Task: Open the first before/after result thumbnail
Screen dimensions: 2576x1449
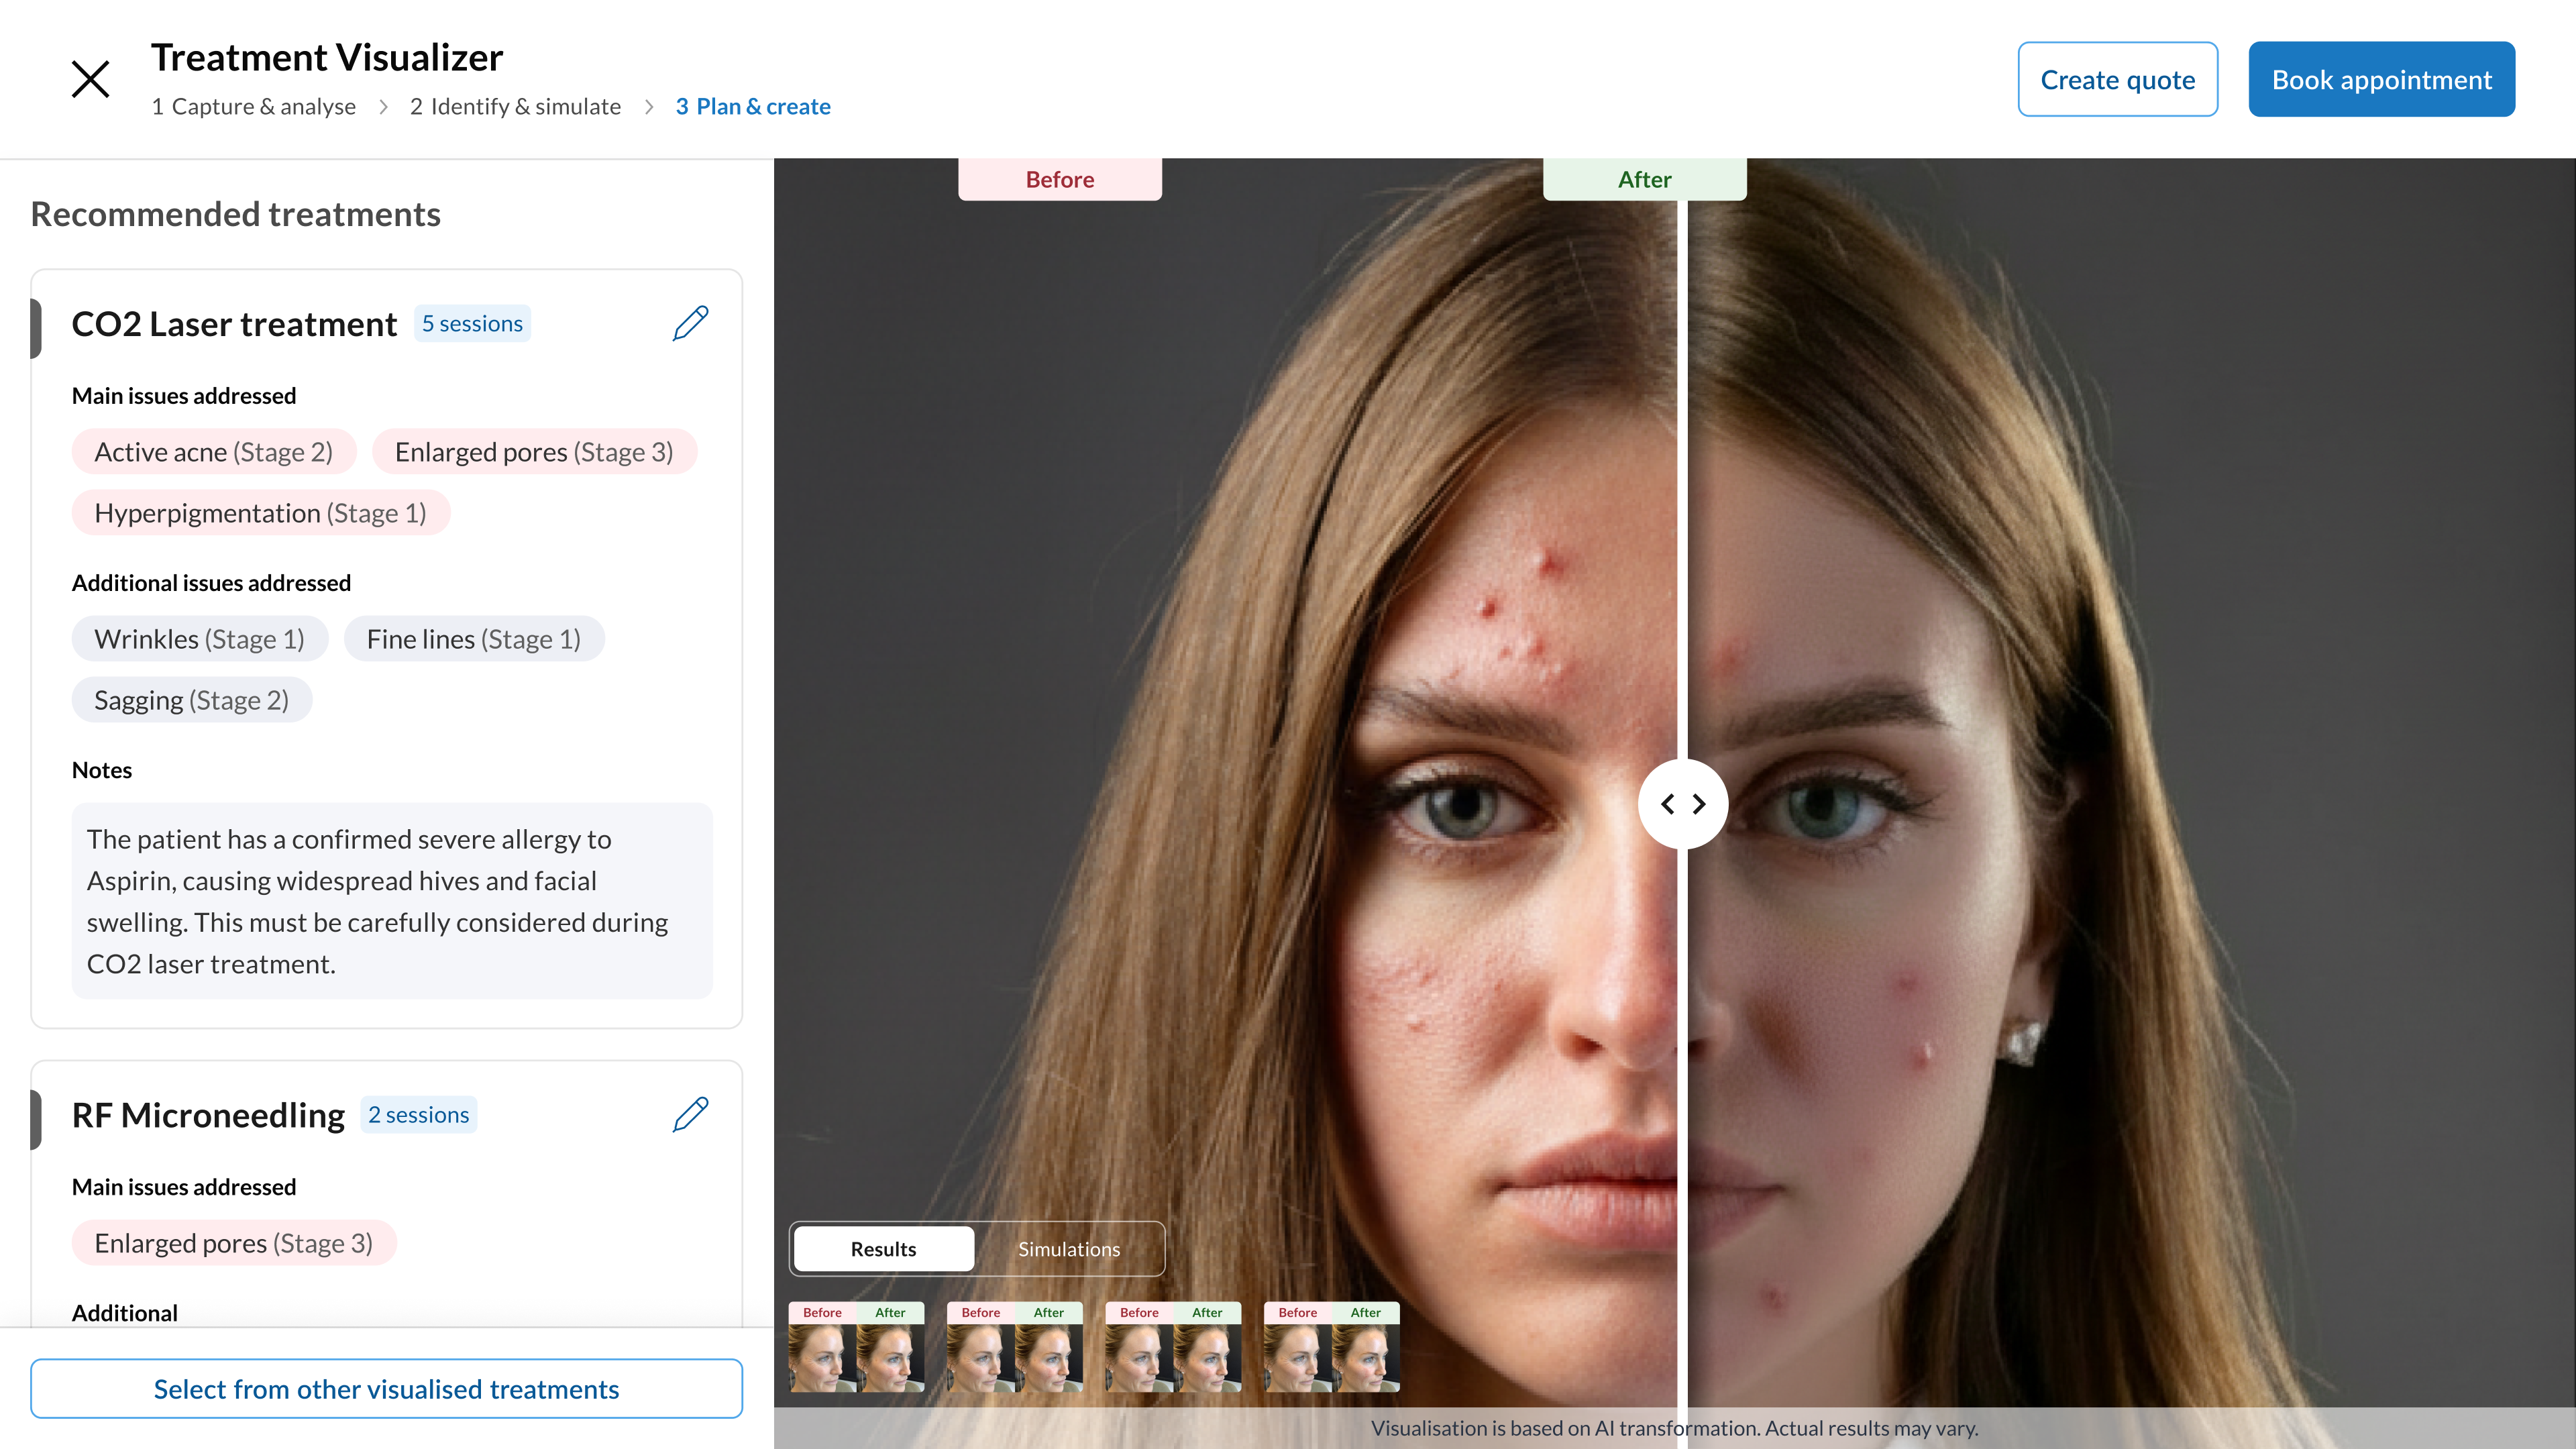Action: (x=856, y=1347)
